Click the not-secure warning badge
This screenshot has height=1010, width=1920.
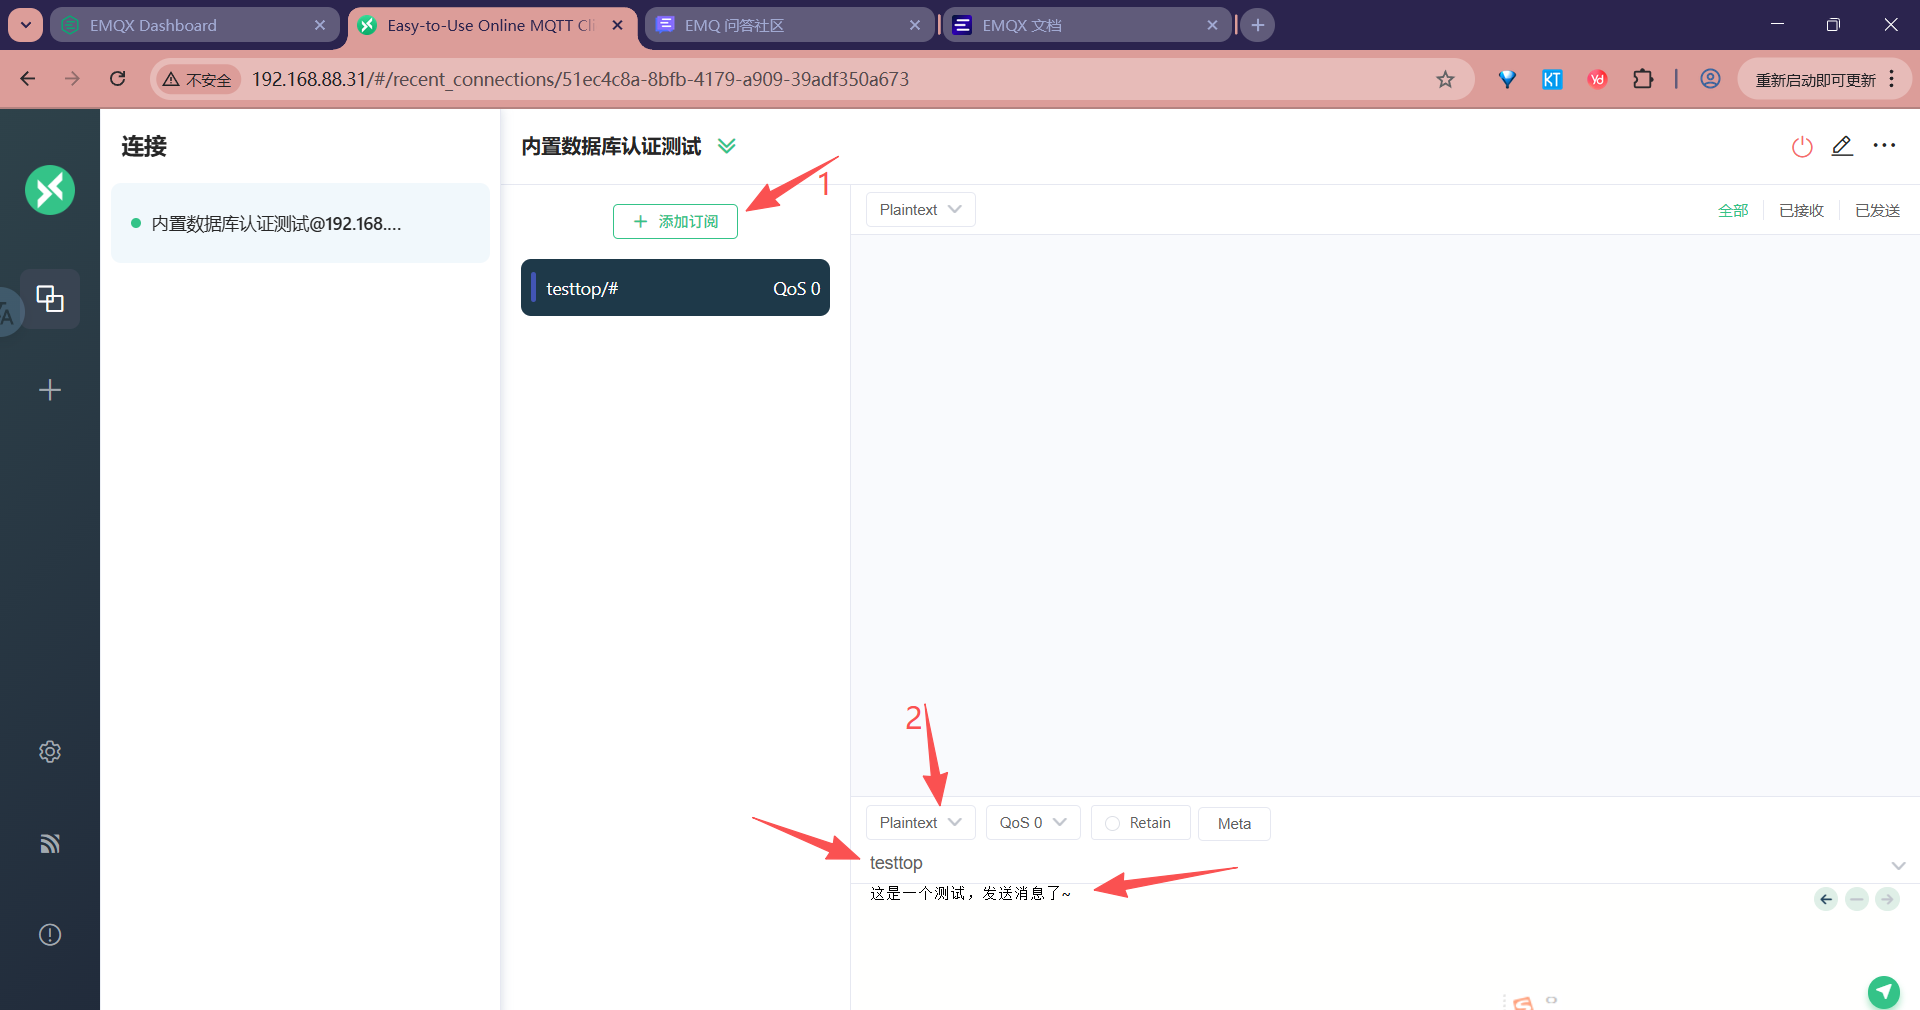pyautogui.click(x=198, y=79)
